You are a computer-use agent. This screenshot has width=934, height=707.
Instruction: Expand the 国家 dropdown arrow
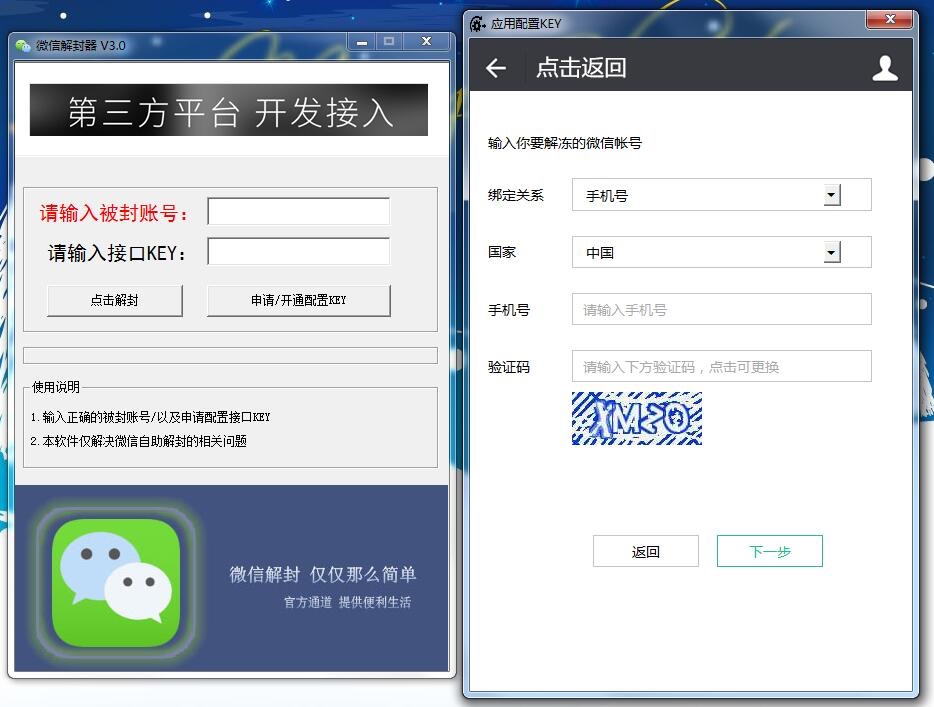point(832,252)
